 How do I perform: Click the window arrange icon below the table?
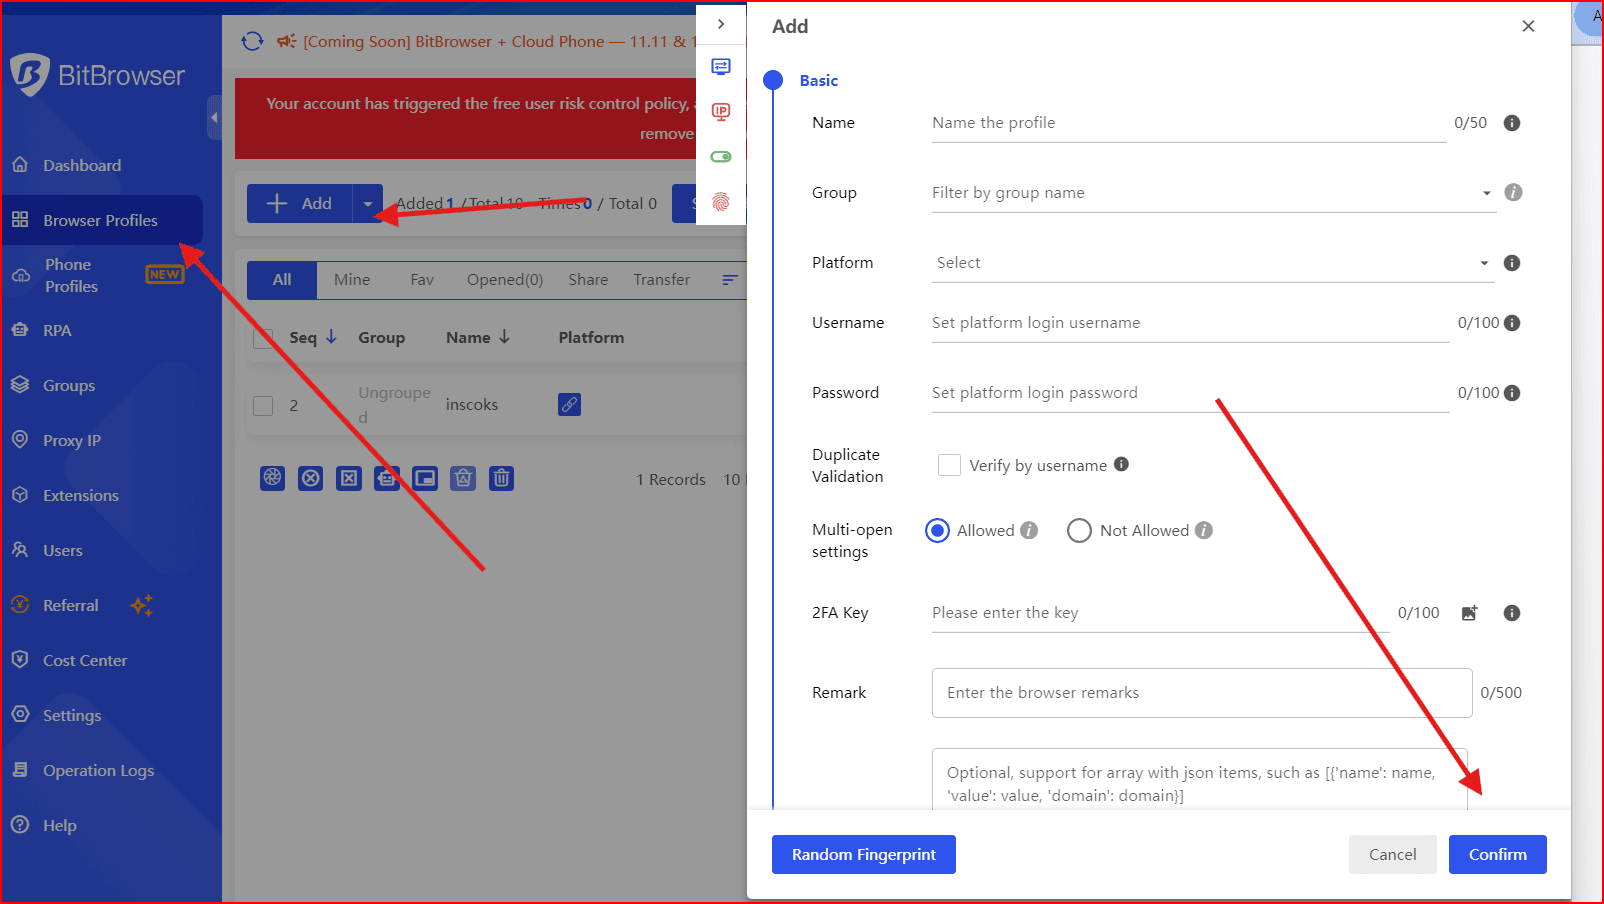click(x=425, y=478)
